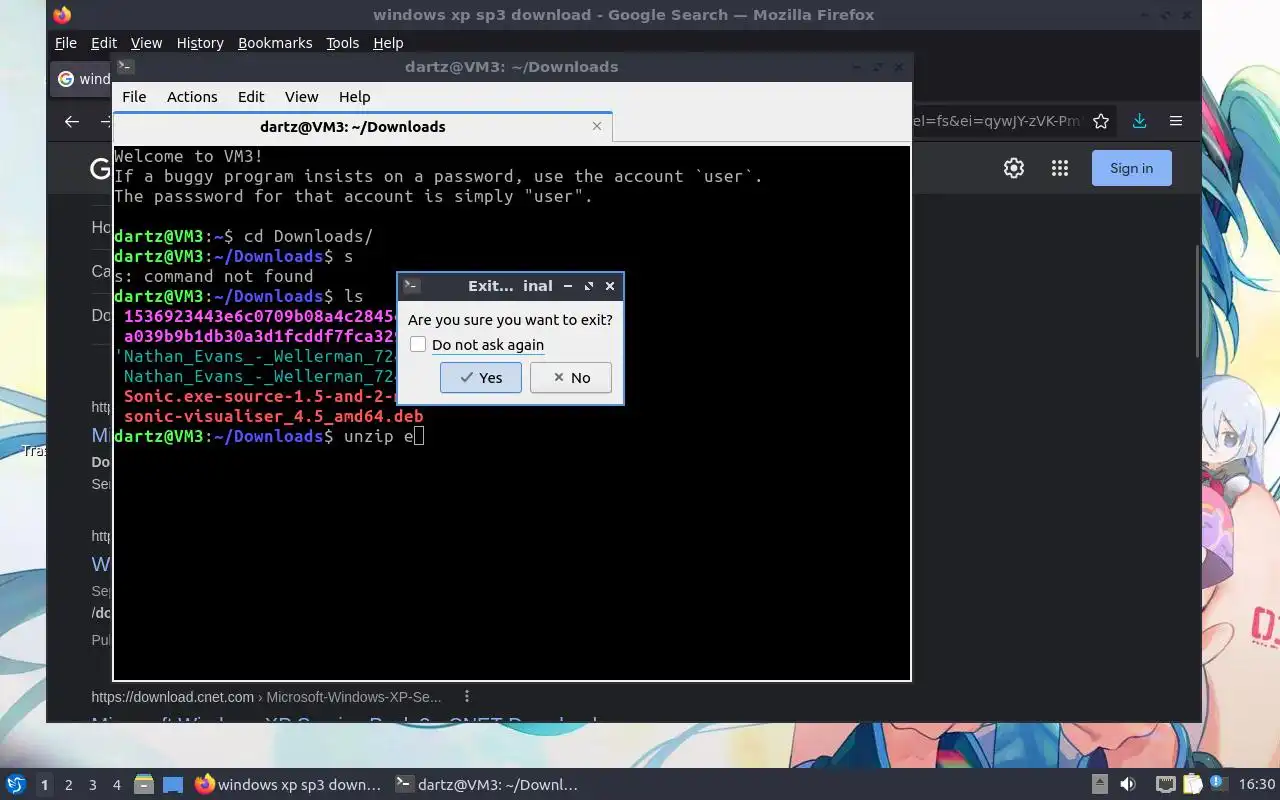Close the Exit confirmation dialog
Viewport: 1280px width, 800px height.
pyautogui.click(x=610, y=286)
